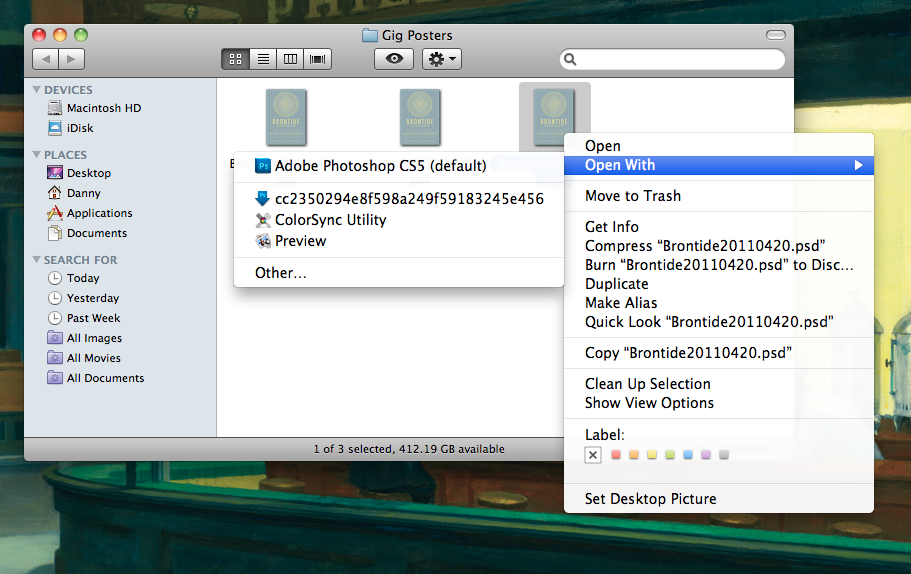
Task: Burn "Brontide20110420.psd" to Disc
Action: click(x=719, y=265)
